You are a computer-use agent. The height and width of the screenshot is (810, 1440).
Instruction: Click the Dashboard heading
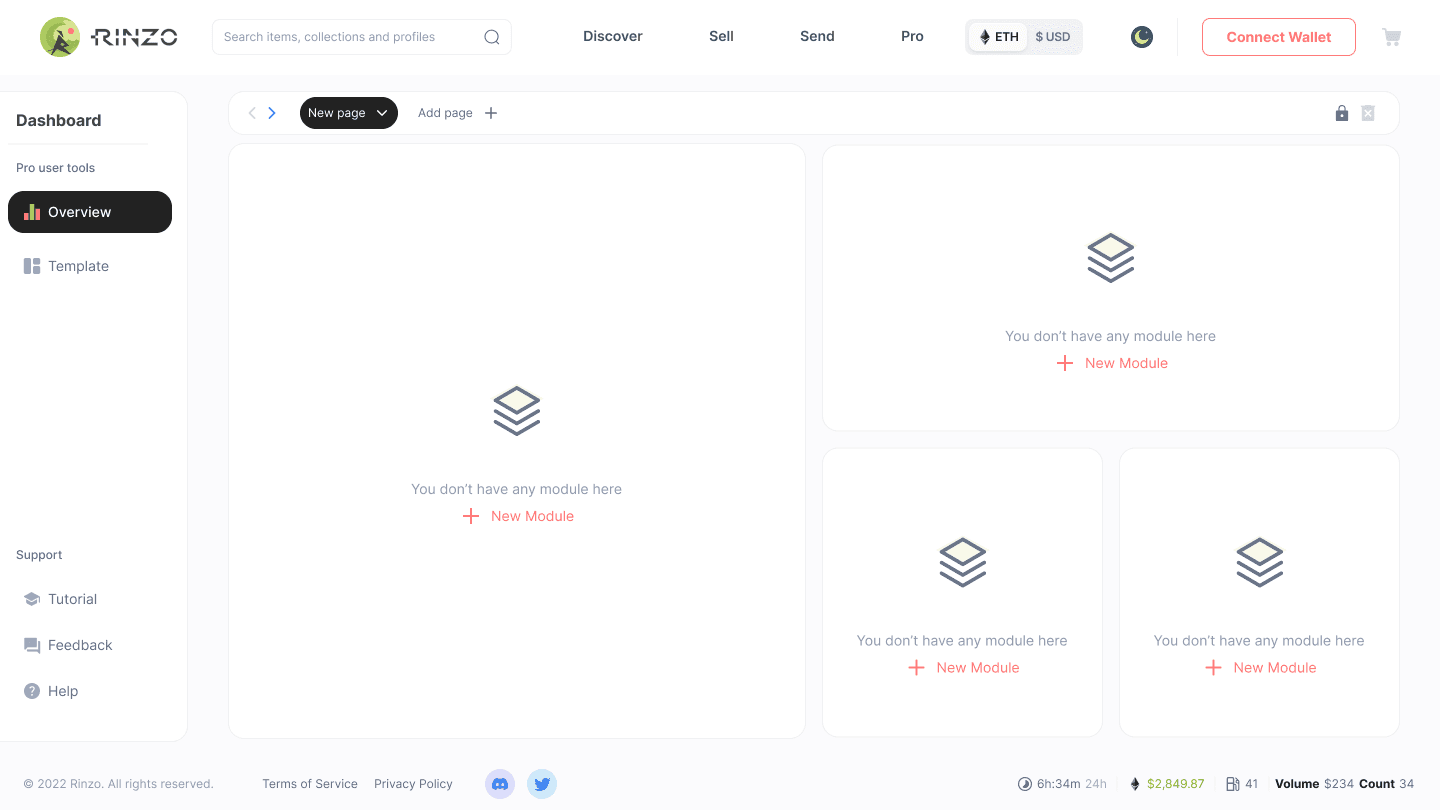(x=59, y=120)
